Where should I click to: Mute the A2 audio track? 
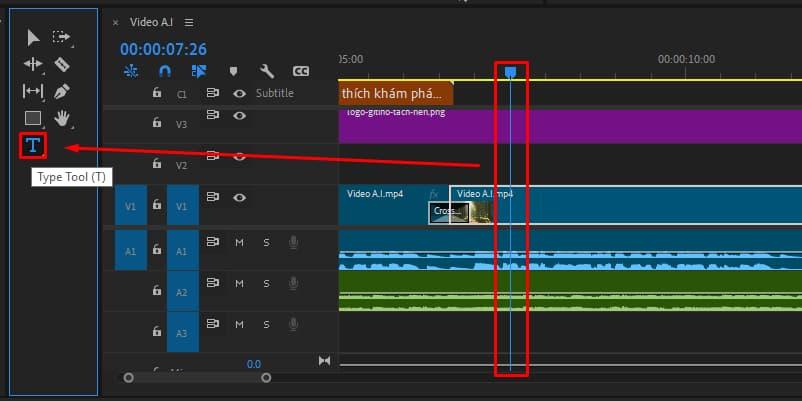click(239, 283)
